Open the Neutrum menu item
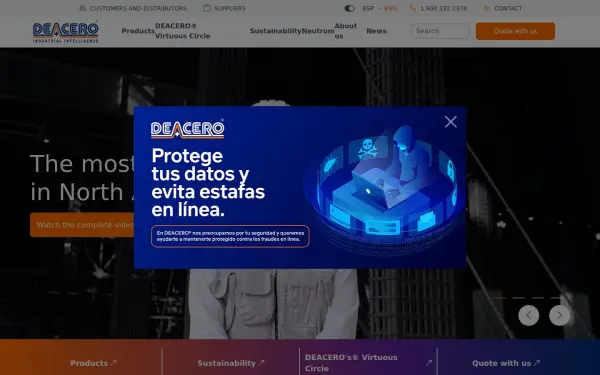The image size is (600, 375). pos(318,31)
